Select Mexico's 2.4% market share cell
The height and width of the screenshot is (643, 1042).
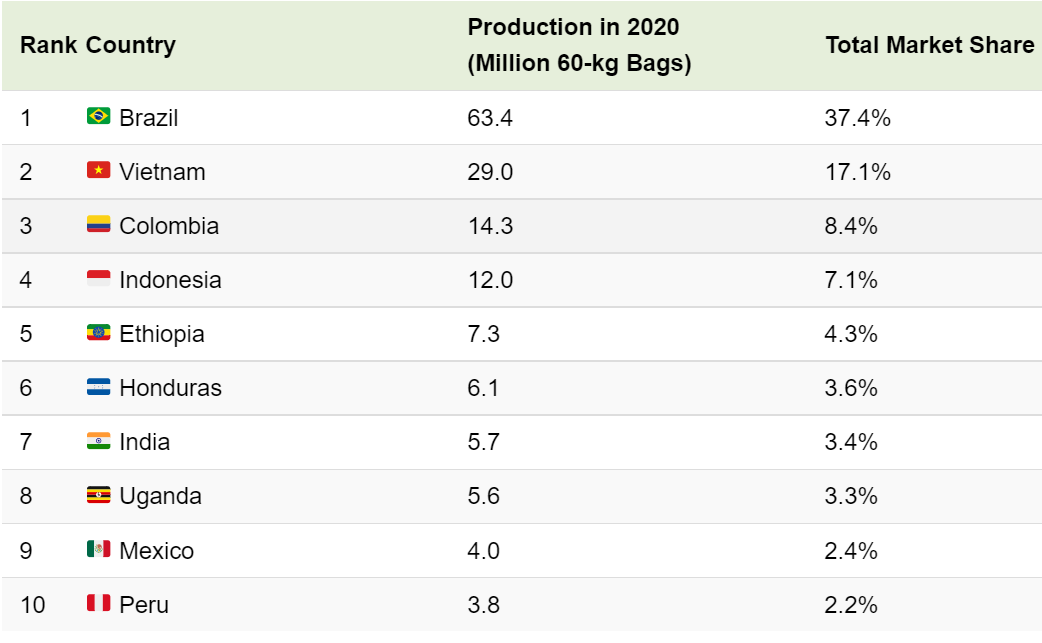point(852,550)
